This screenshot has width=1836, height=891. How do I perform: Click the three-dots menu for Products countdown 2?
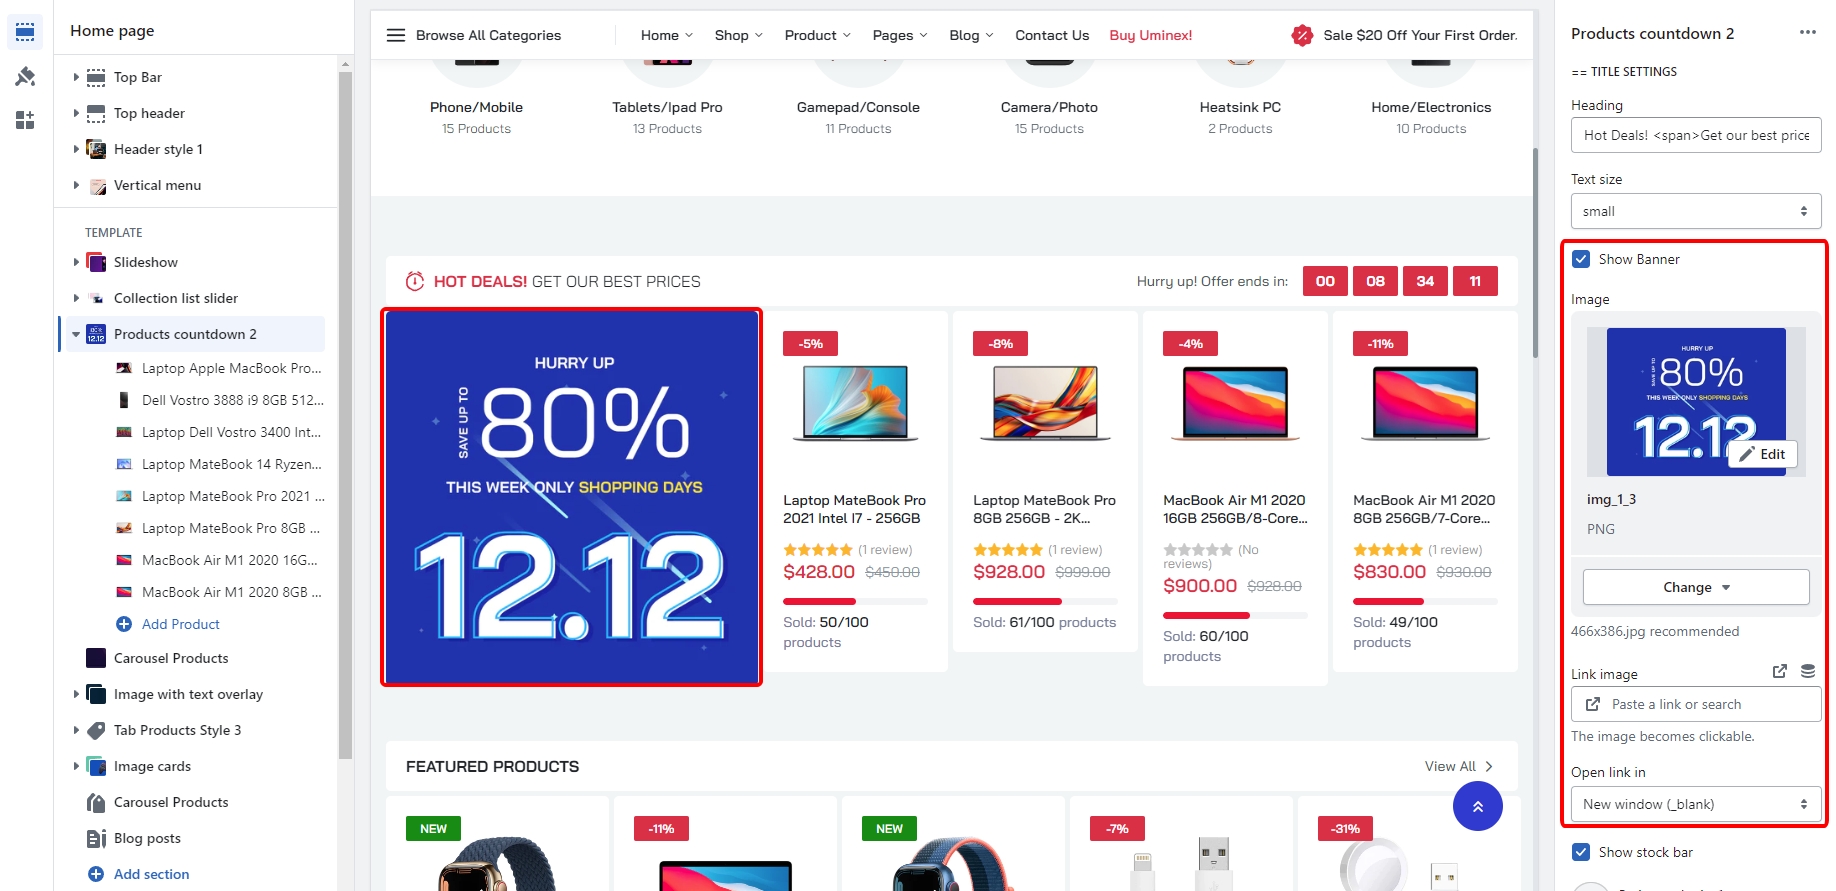tap(1807, 33)
